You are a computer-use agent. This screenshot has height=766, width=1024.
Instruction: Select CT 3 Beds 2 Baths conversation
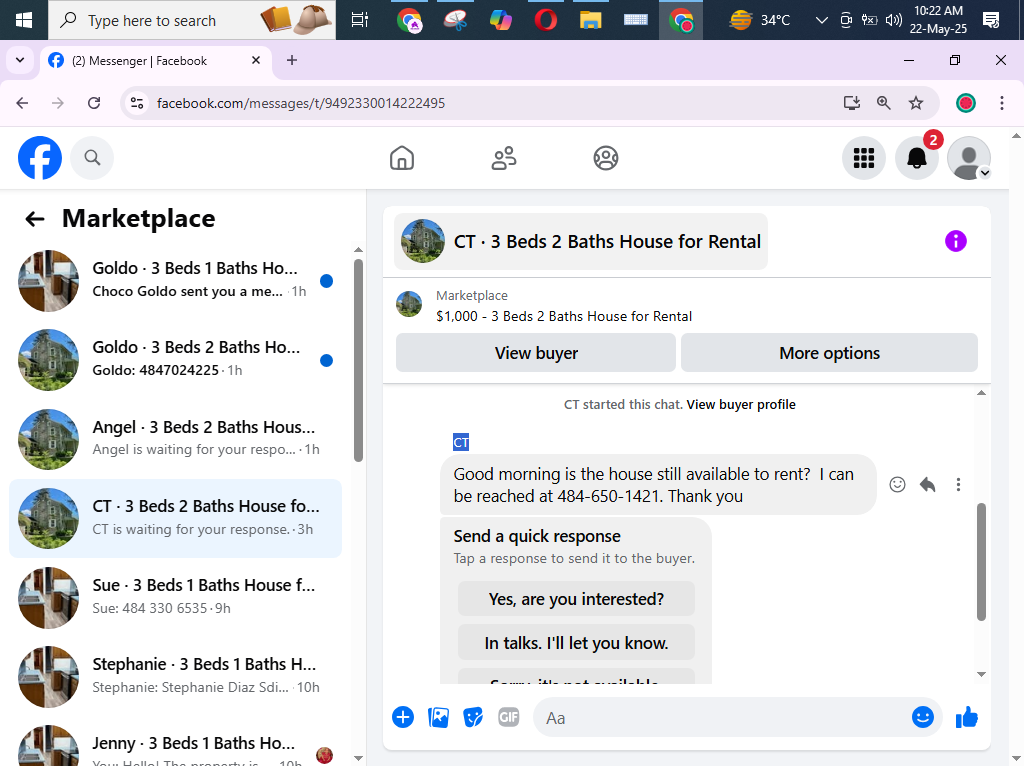[175, 518]
